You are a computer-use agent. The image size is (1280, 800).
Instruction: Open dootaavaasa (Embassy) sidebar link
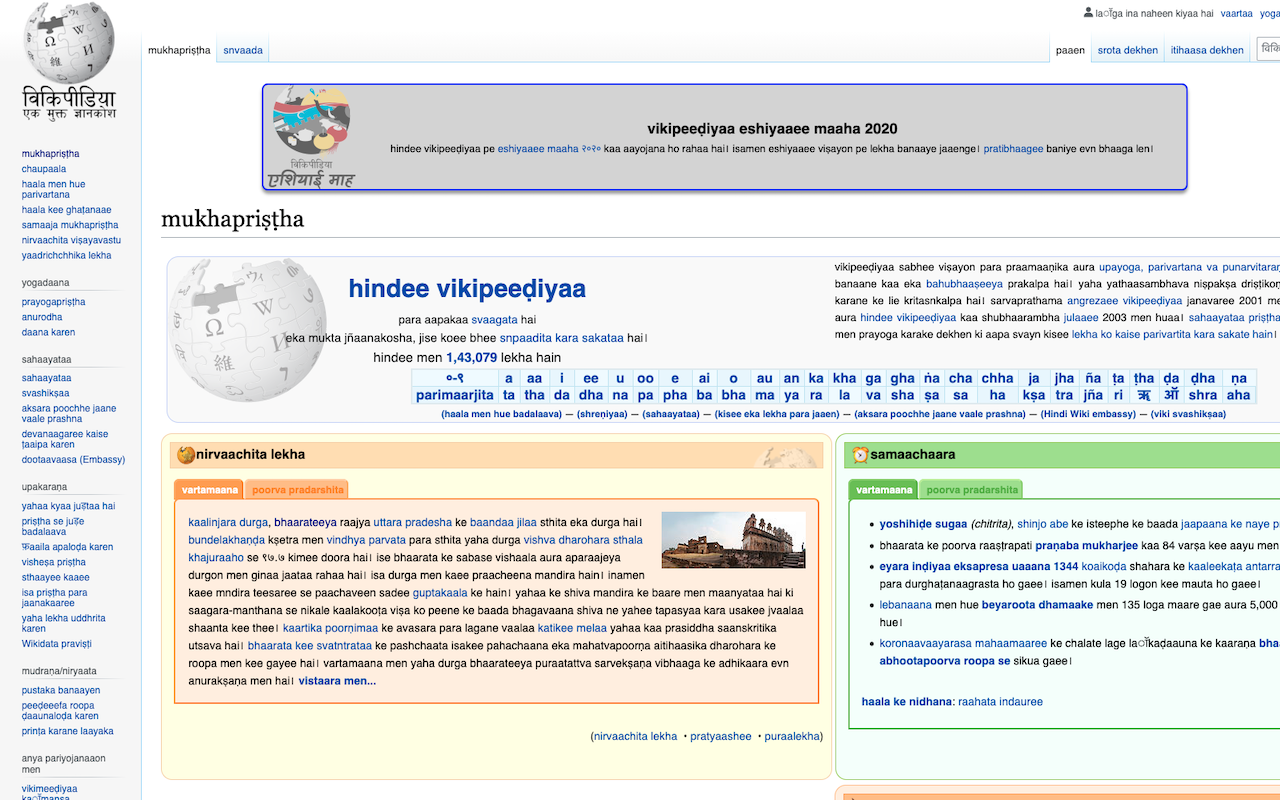(74, 460)
